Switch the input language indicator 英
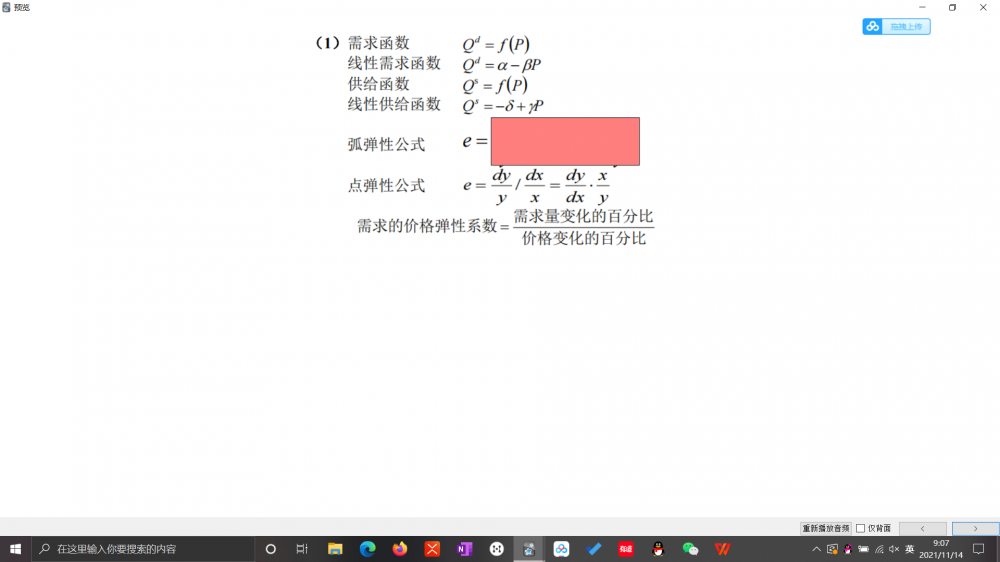Image resolution: width=1000 pixels, height=562 pixels. tap(909, 549)
